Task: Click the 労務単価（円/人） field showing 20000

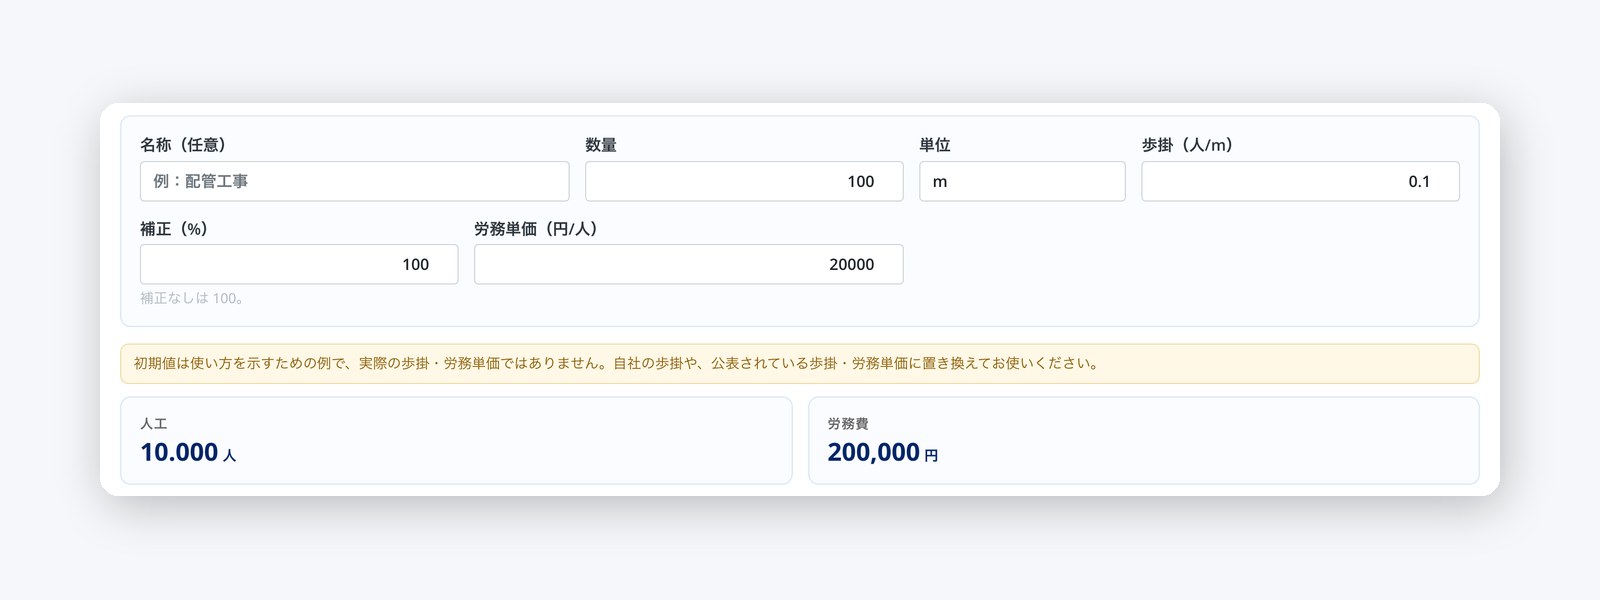Action: pyautogui.click(x=688, y=264)
